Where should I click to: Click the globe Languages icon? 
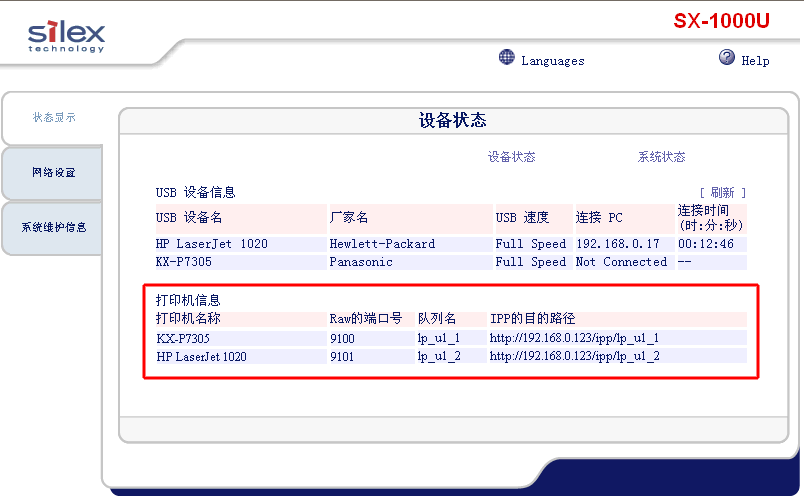pyautogui.click(x=507, y=57)
